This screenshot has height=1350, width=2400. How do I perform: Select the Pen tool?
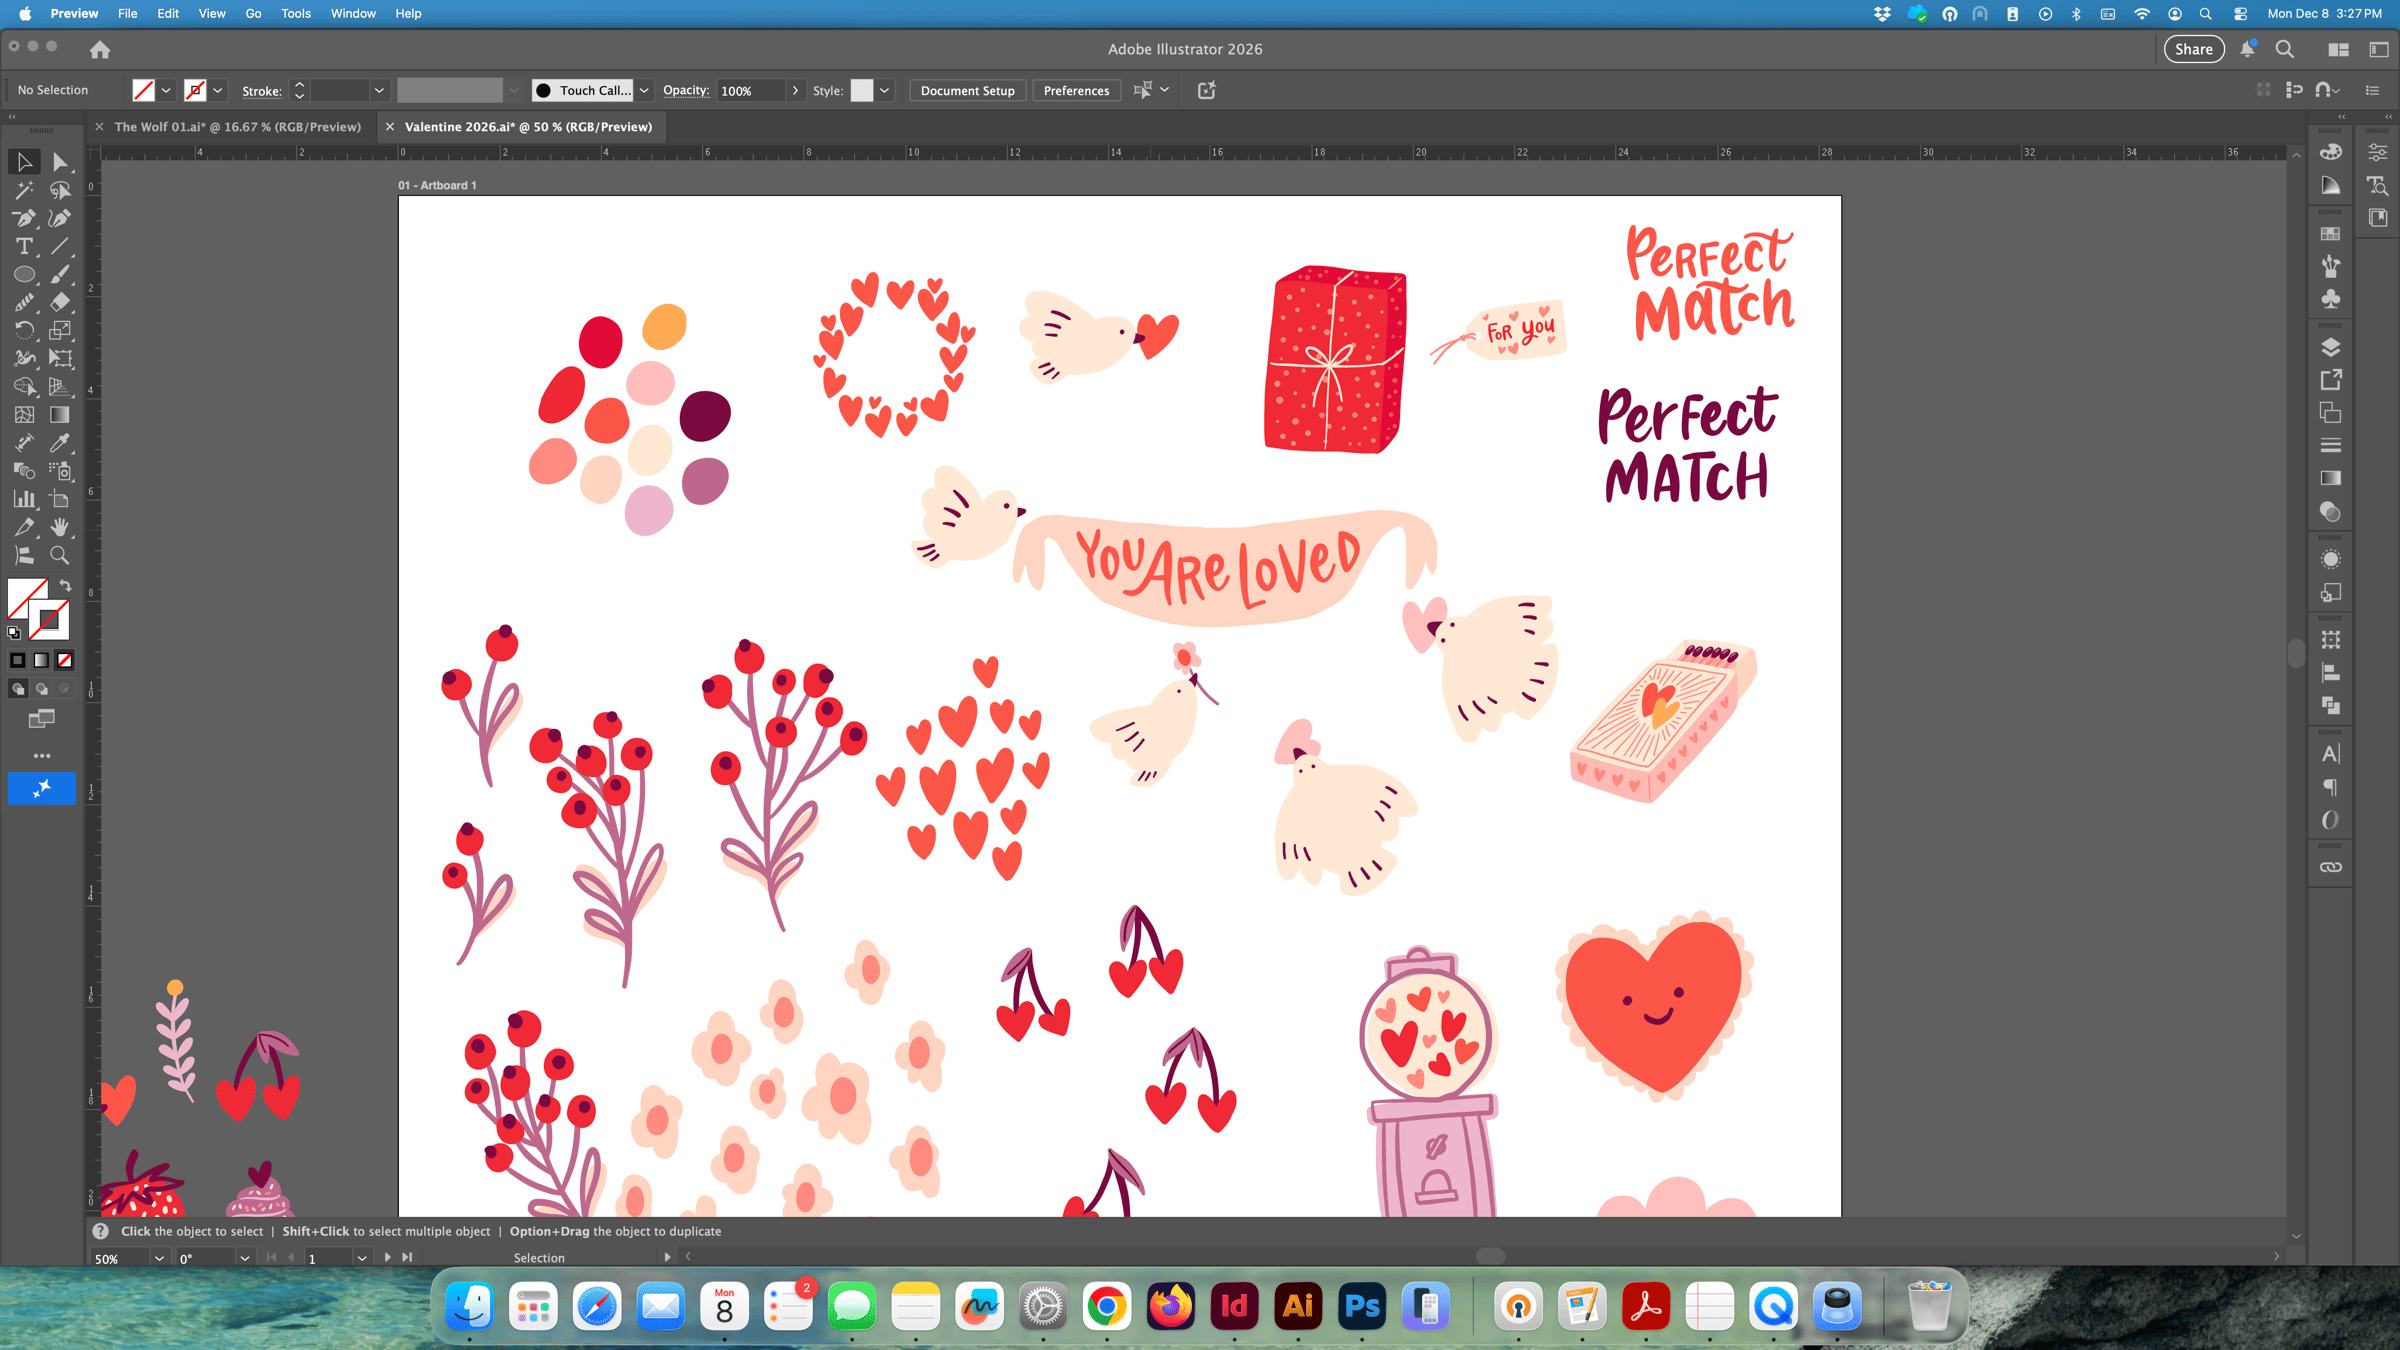tap(24, 218)
